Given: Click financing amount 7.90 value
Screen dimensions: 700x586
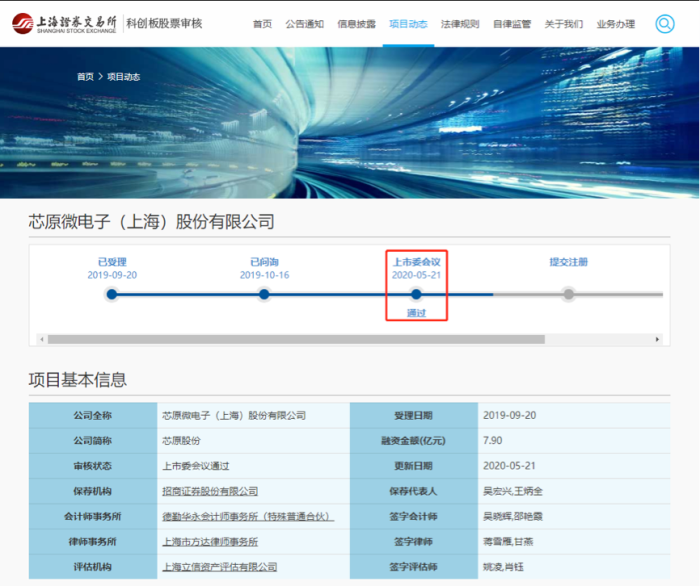Looking at the screenshot, I should [492, 441].
